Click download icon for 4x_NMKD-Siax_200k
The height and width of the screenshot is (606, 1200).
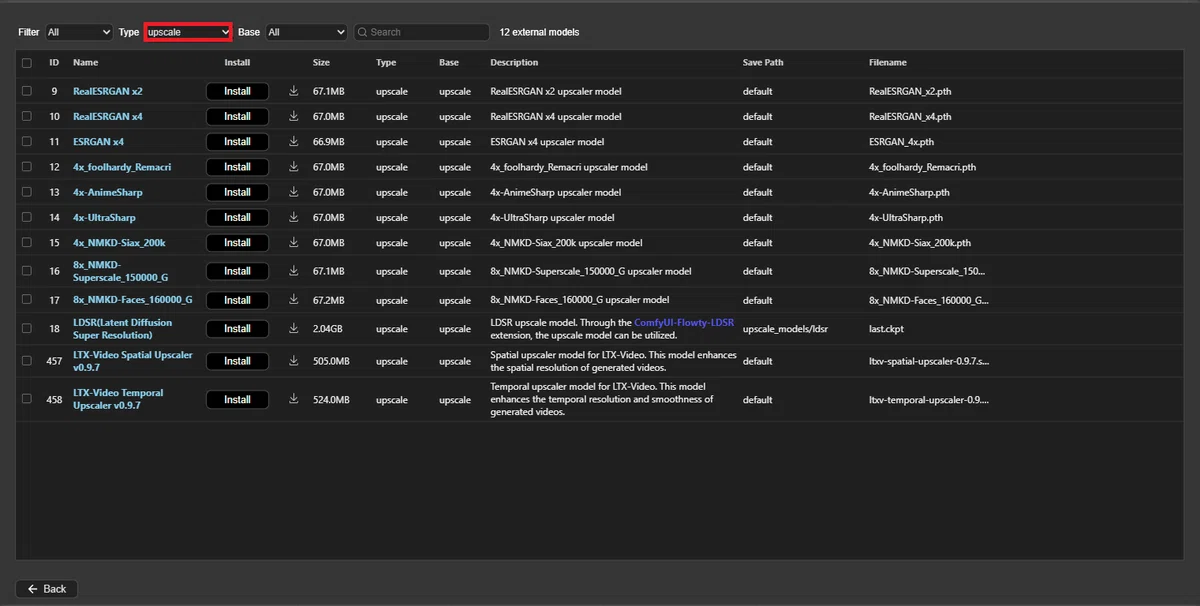pos(294,242)
